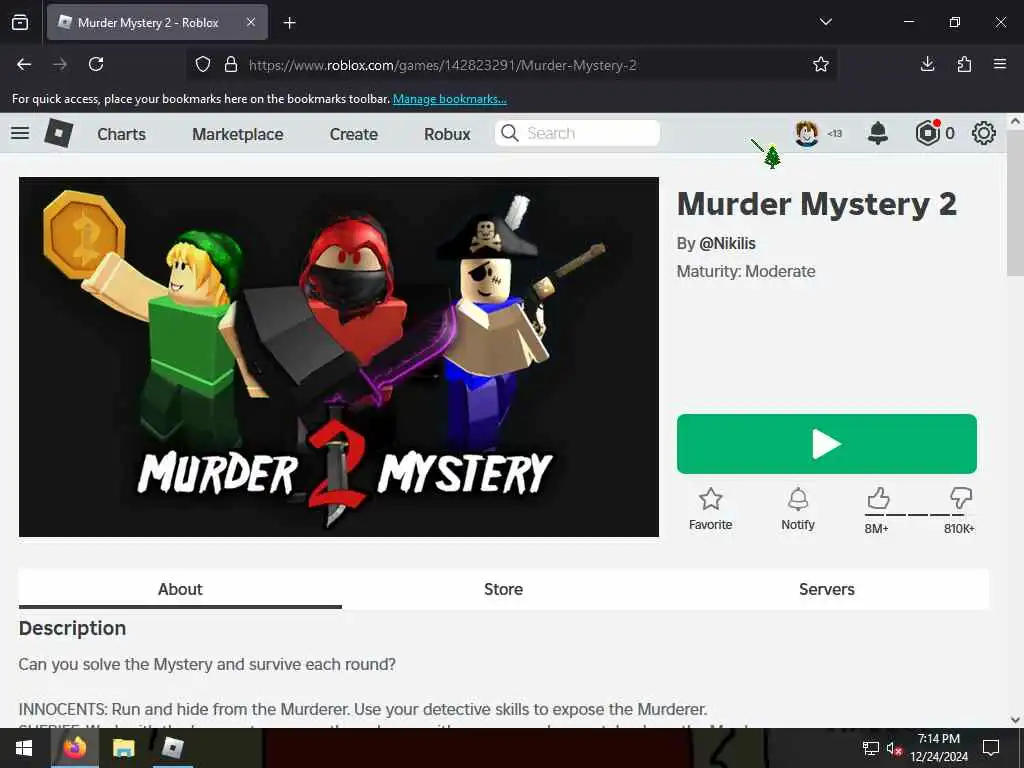
Task: Toggle Notify bell for this game
Action: click(797, 500)
